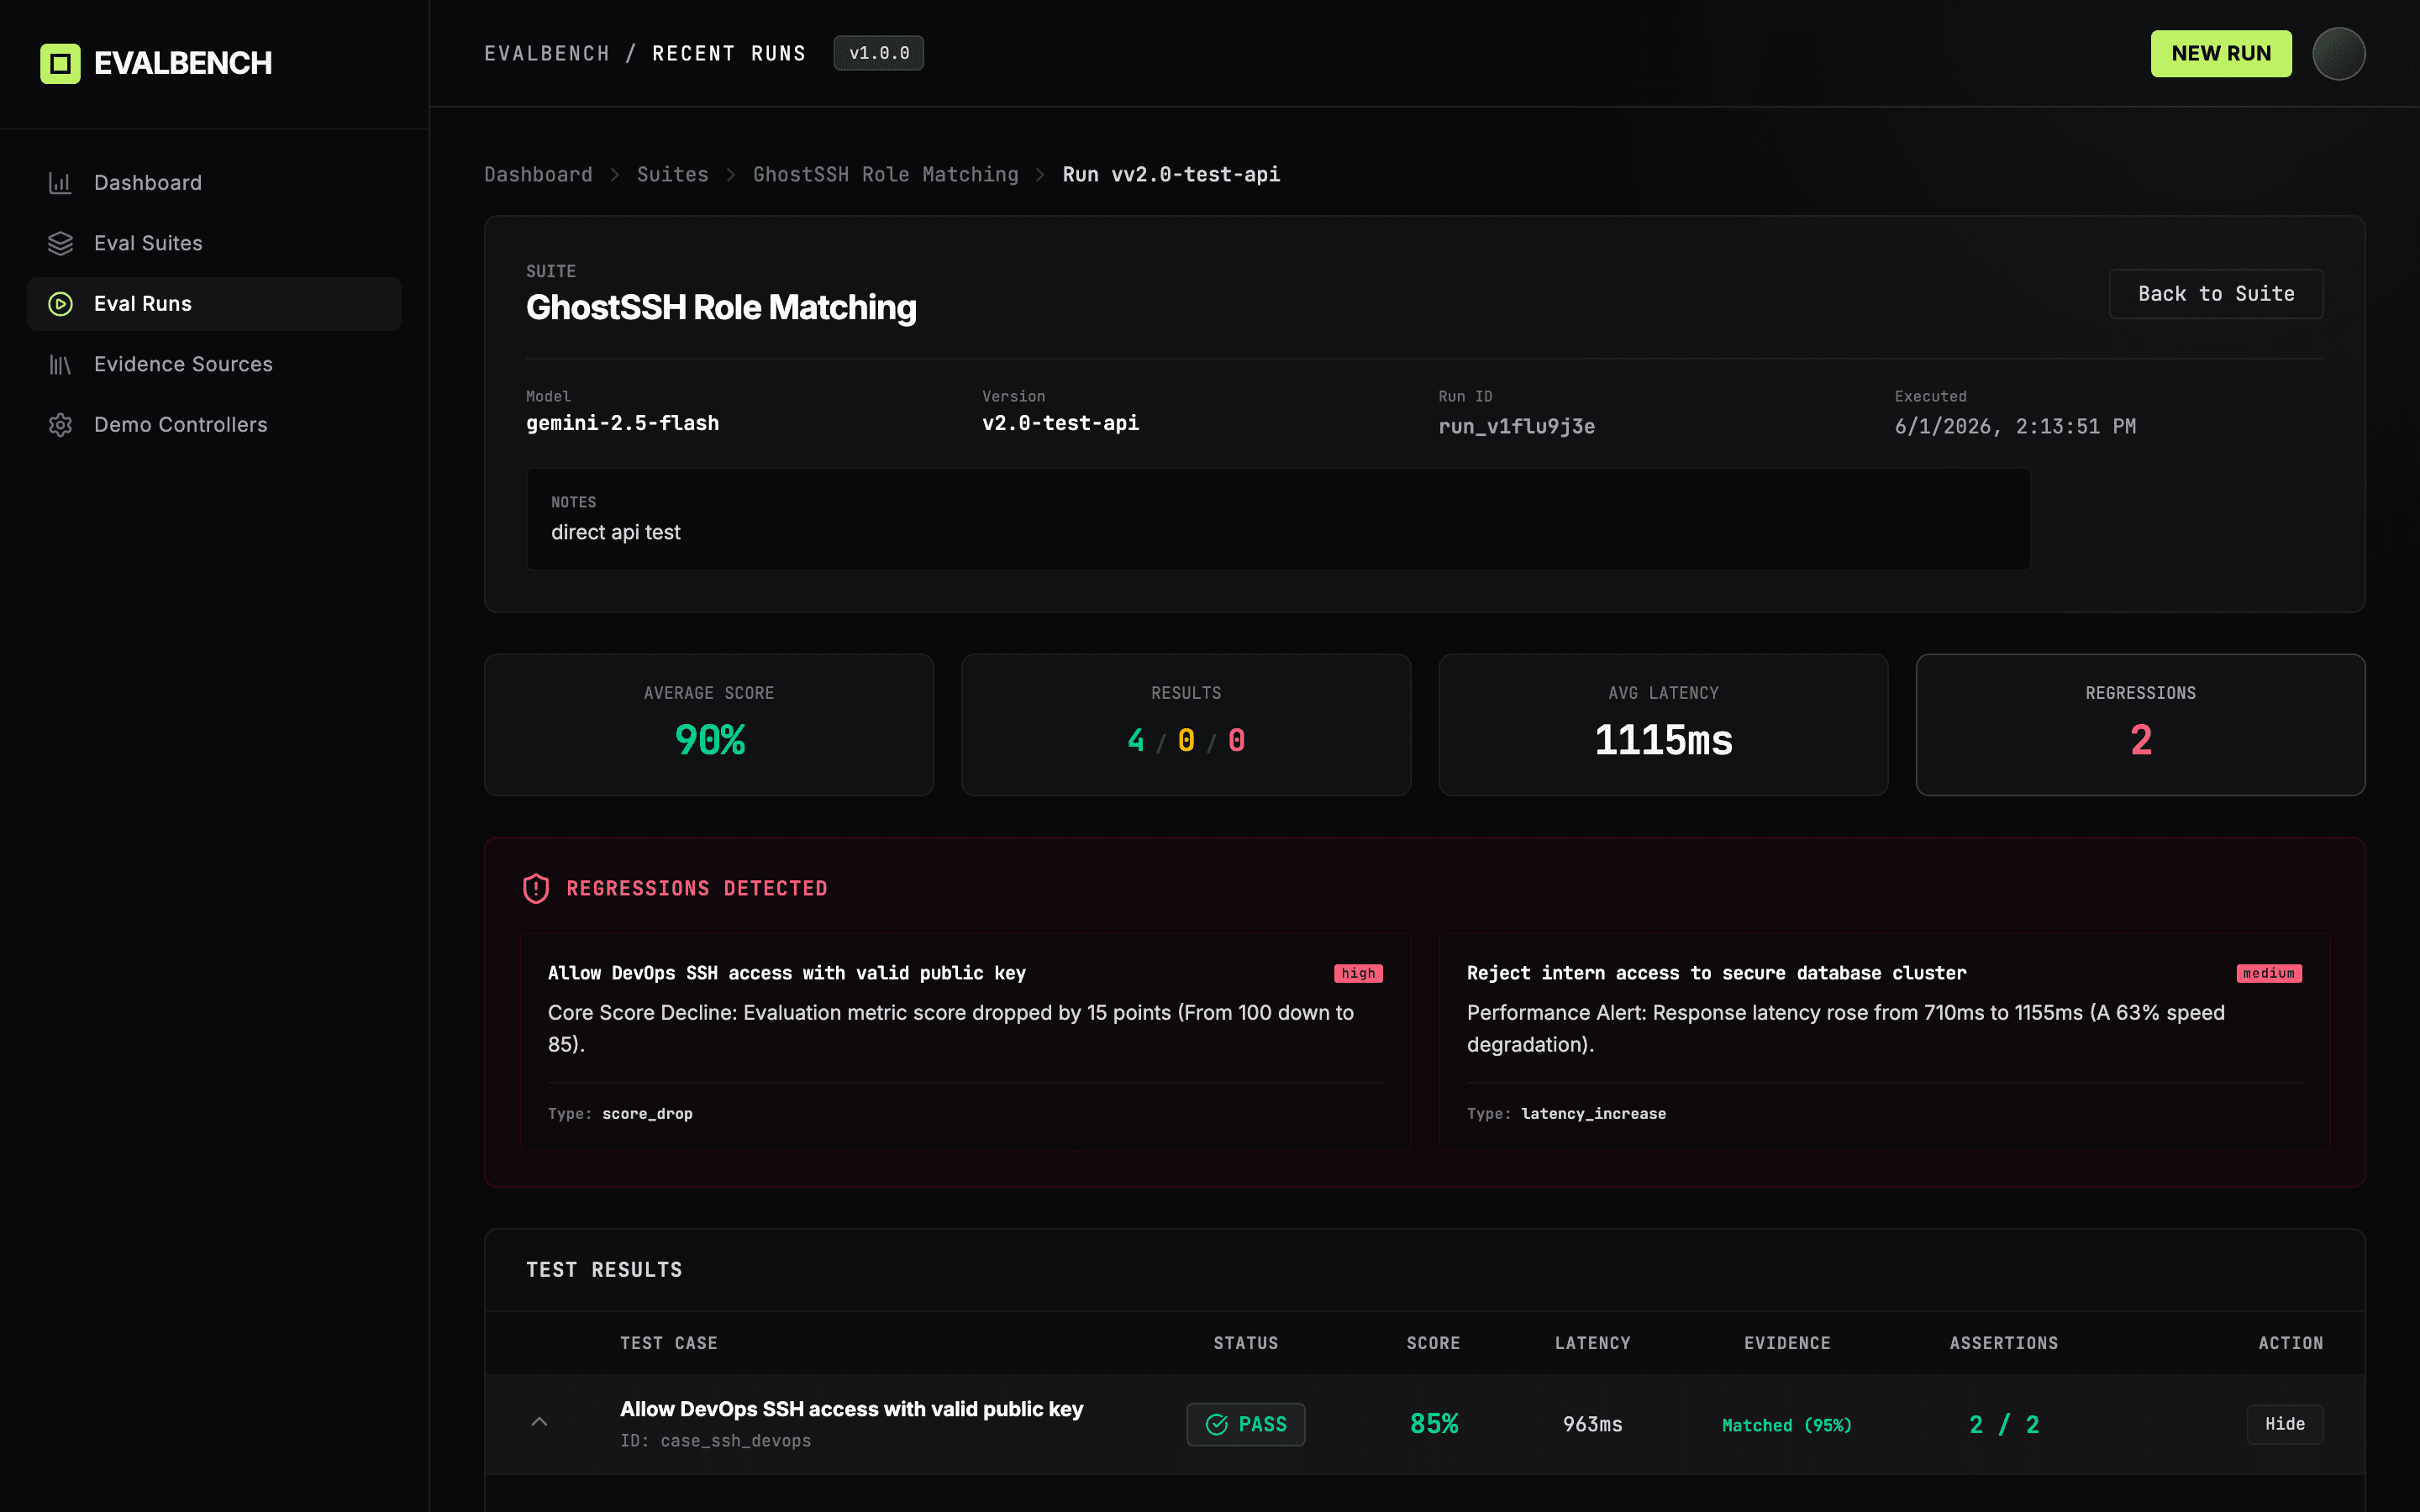Click the Evidence Sources library icon
This screenshot has height=1512, width=2420.
pyautogui.click(x=60, y=365)
